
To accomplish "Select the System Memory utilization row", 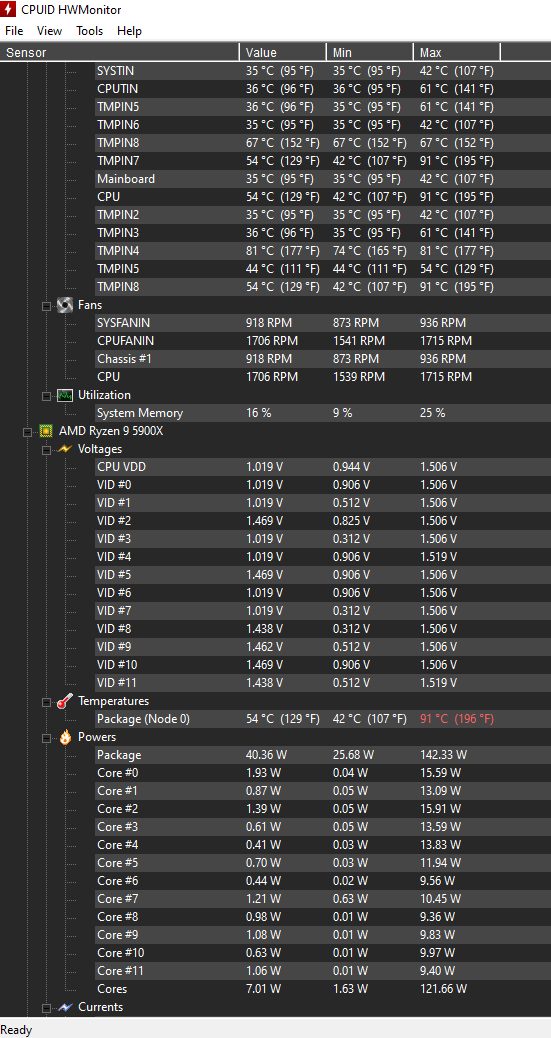I will [323, 413].
